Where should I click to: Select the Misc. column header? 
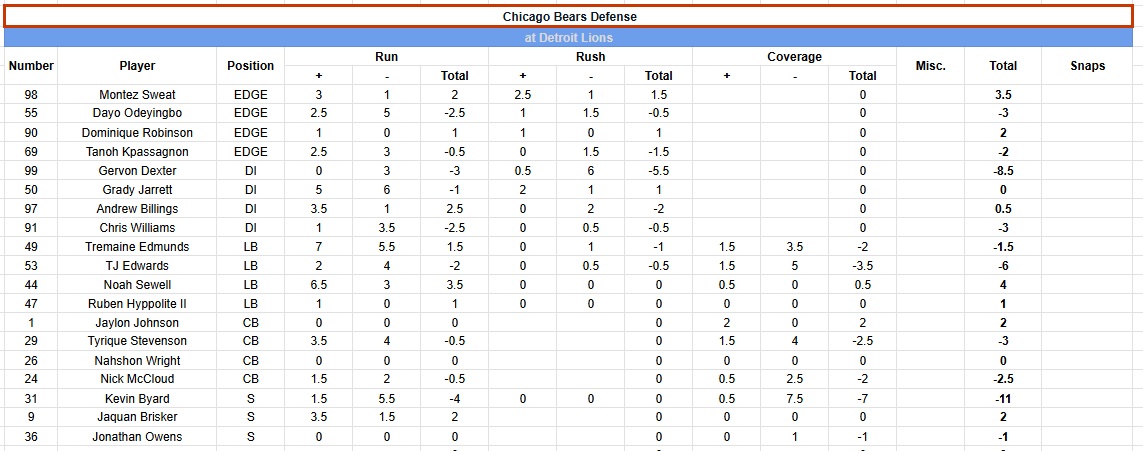930,66
